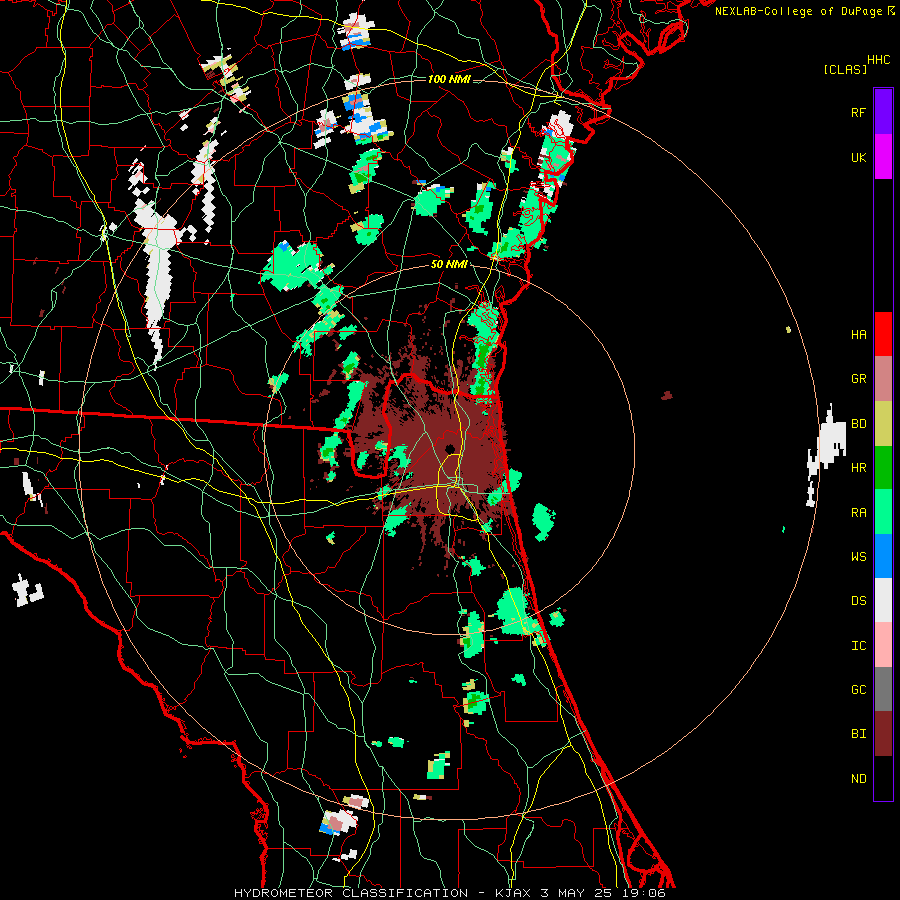Click the GR legend label

click(858, 379)
